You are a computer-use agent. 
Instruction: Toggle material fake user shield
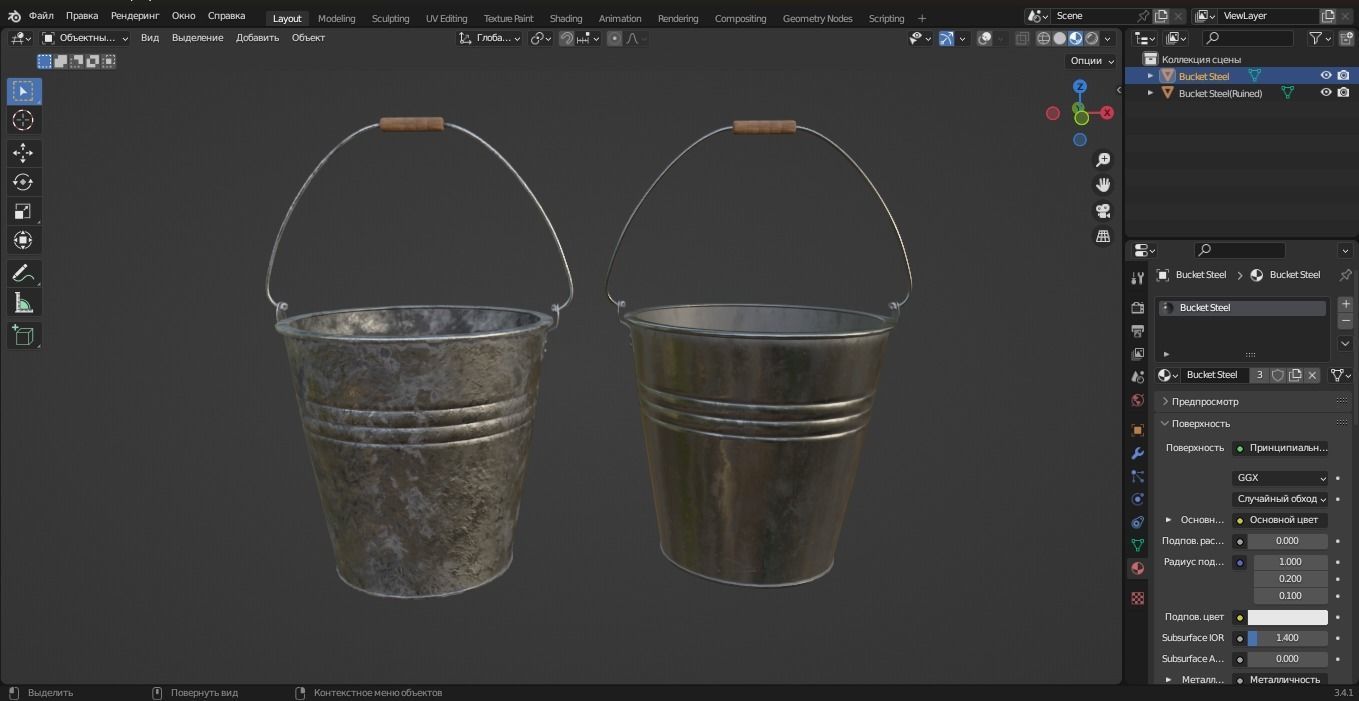pos(1278,375)
